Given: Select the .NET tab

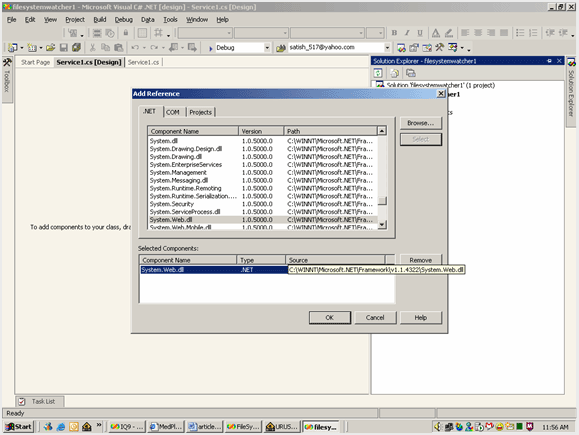Looking at the screenshot, I should point(150,111).
